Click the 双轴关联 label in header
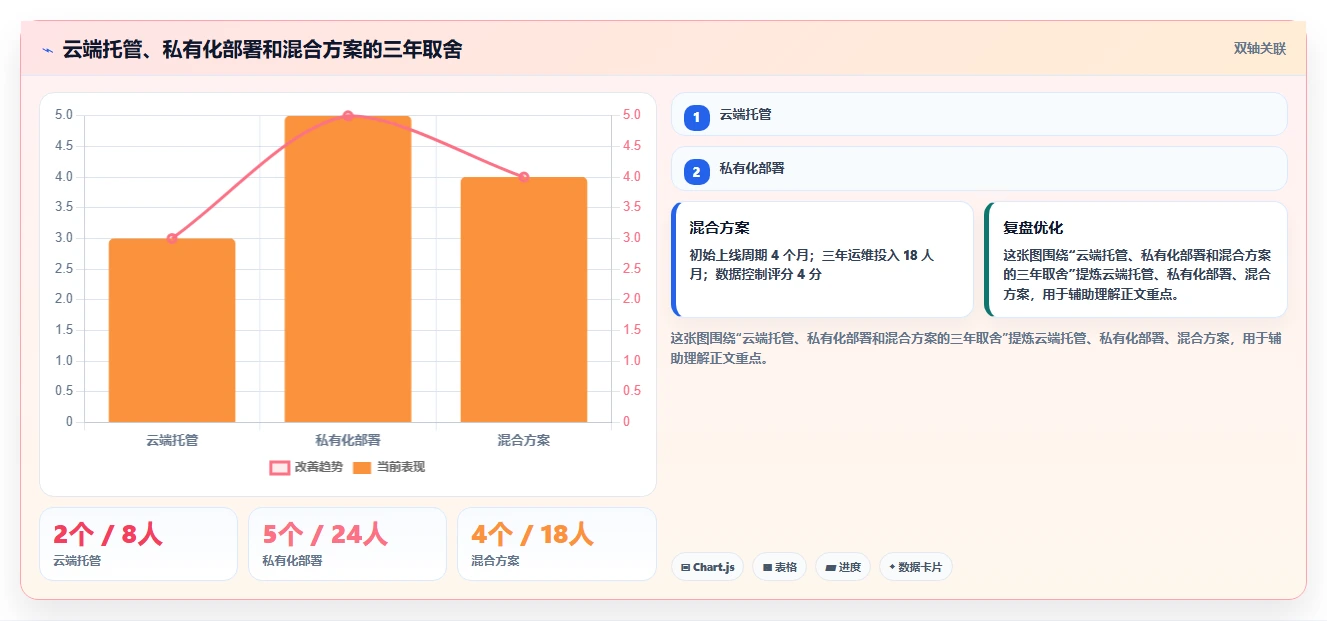Image resolution: width=1327 pixels, height=621 pixels. pyautogui.click(x=1260, y=49)
